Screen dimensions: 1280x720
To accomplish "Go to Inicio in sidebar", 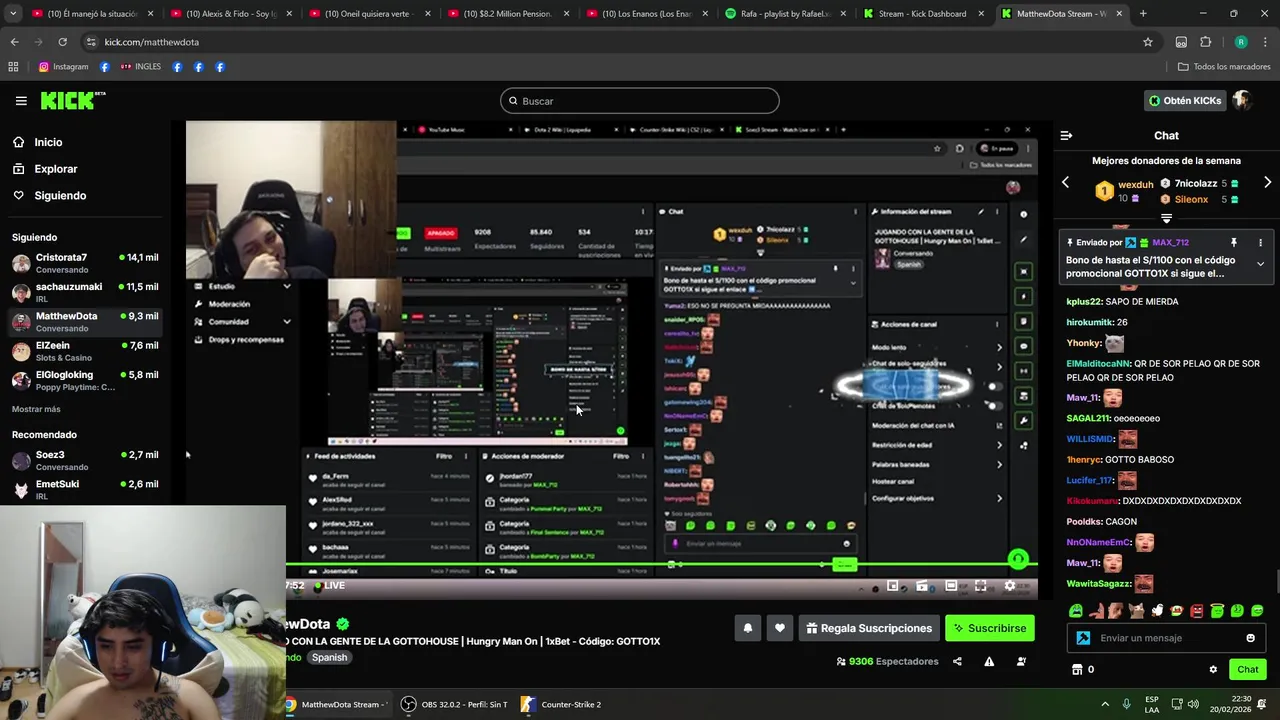I will click(x=48, y=142).
